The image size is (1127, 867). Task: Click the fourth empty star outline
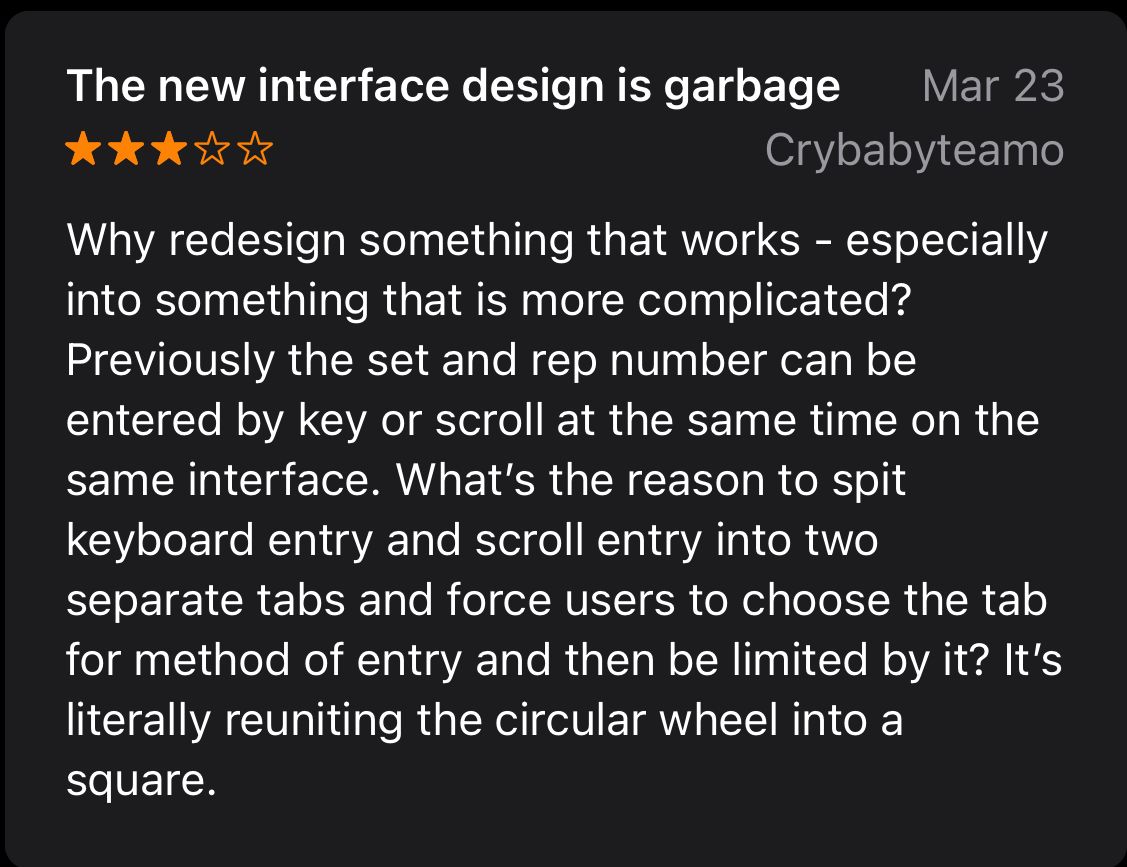coord(213,149)
